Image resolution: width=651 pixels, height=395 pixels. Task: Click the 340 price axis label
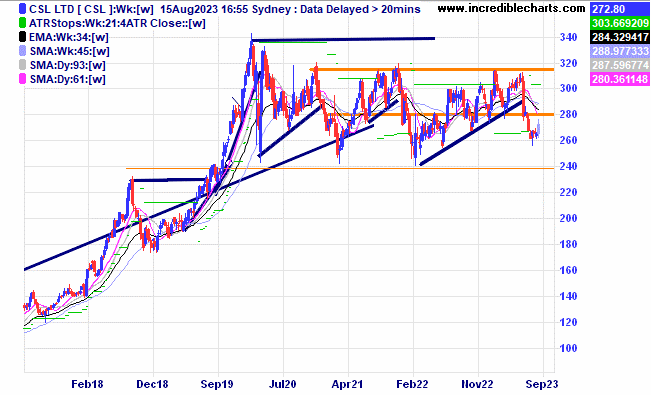[568, 37]
